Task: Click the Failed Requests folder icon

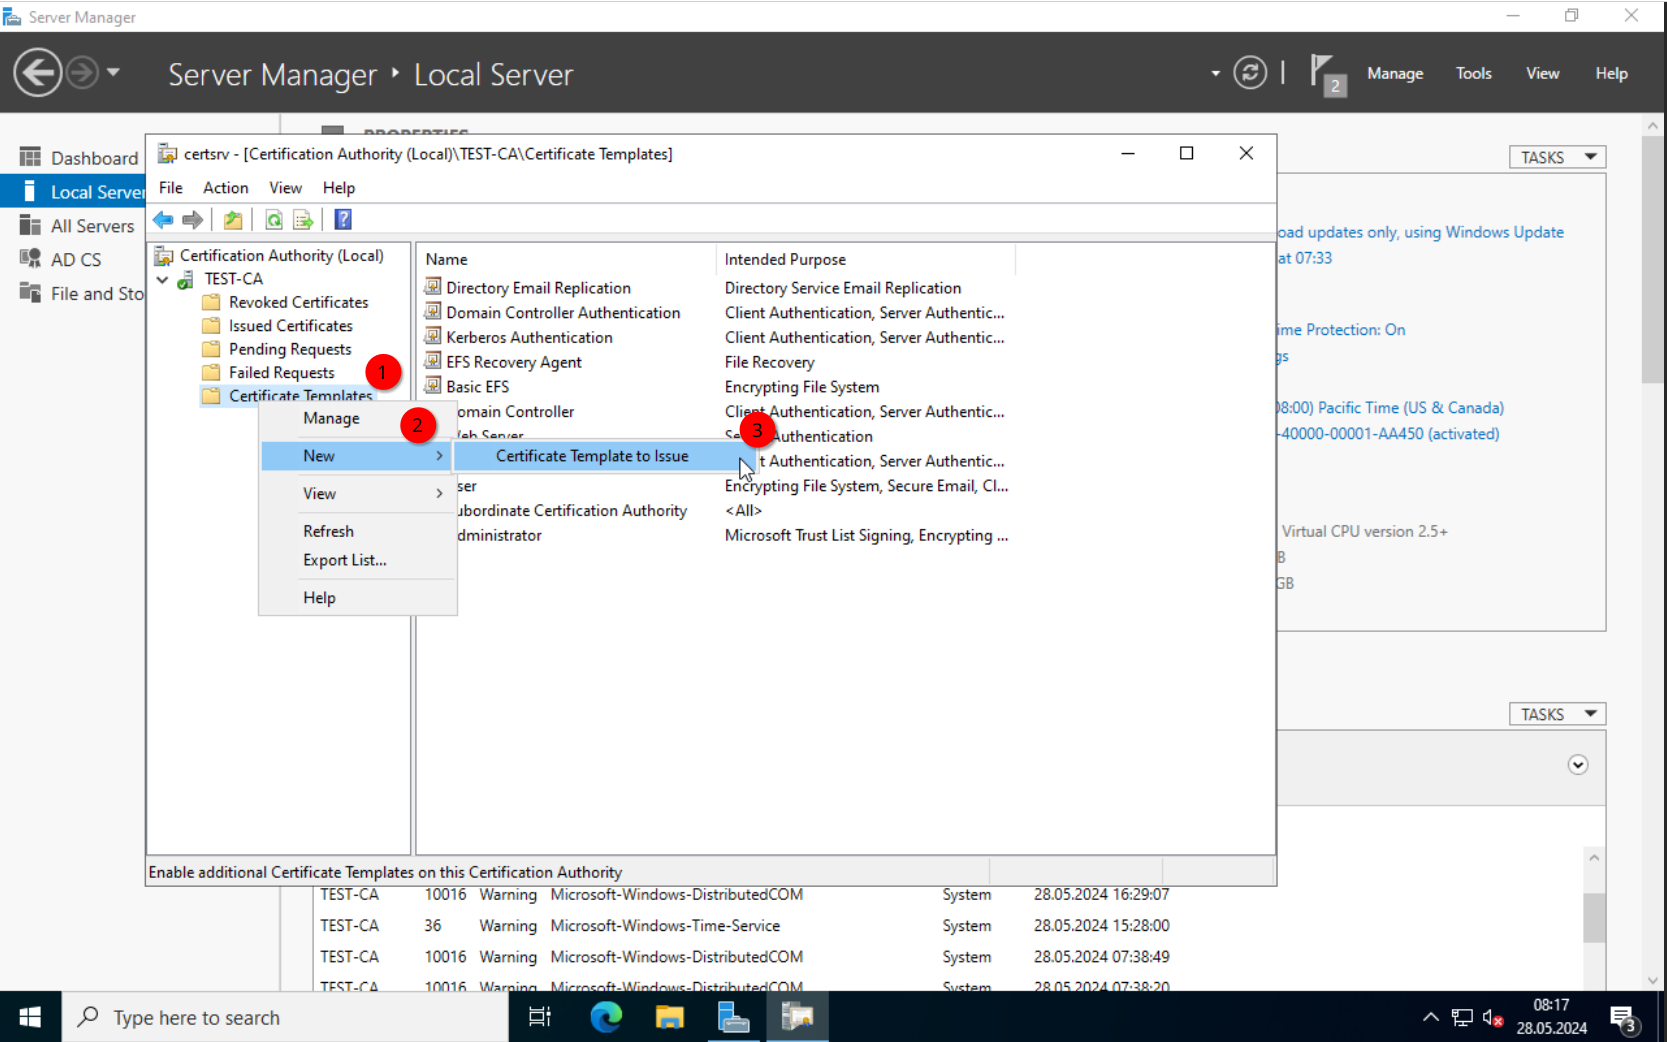Action: (211, 373)
